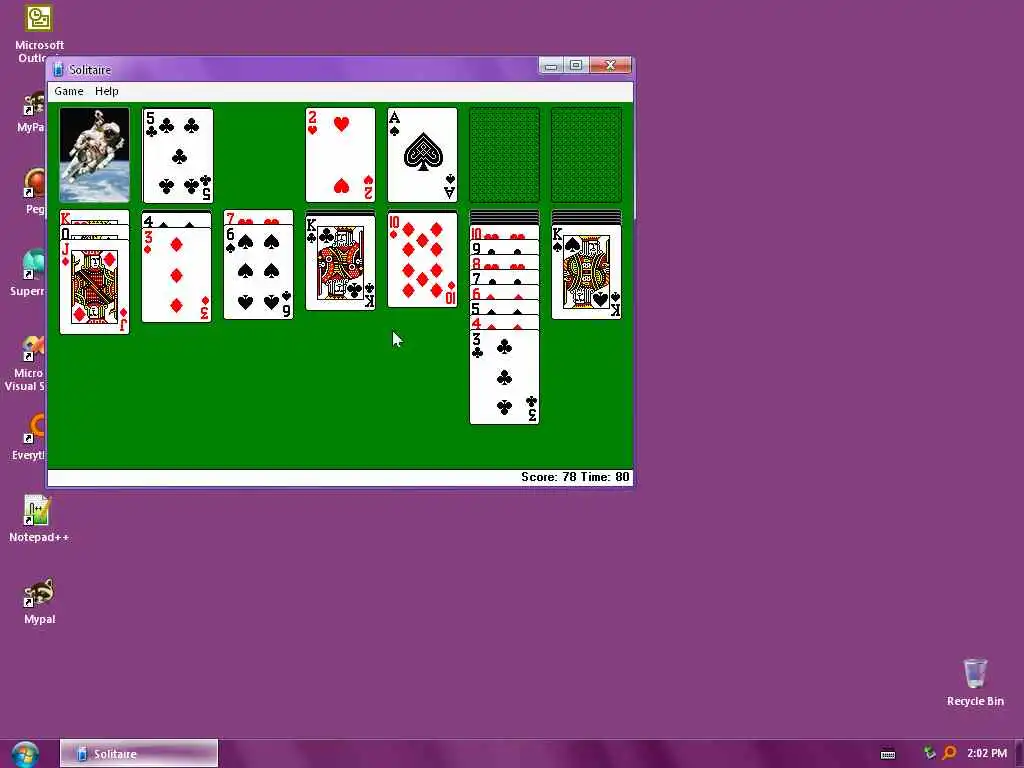The width and height of the screenshot is (1024, 768).
Task: Select the red 8 in sixth column
Action: point(504,263)
